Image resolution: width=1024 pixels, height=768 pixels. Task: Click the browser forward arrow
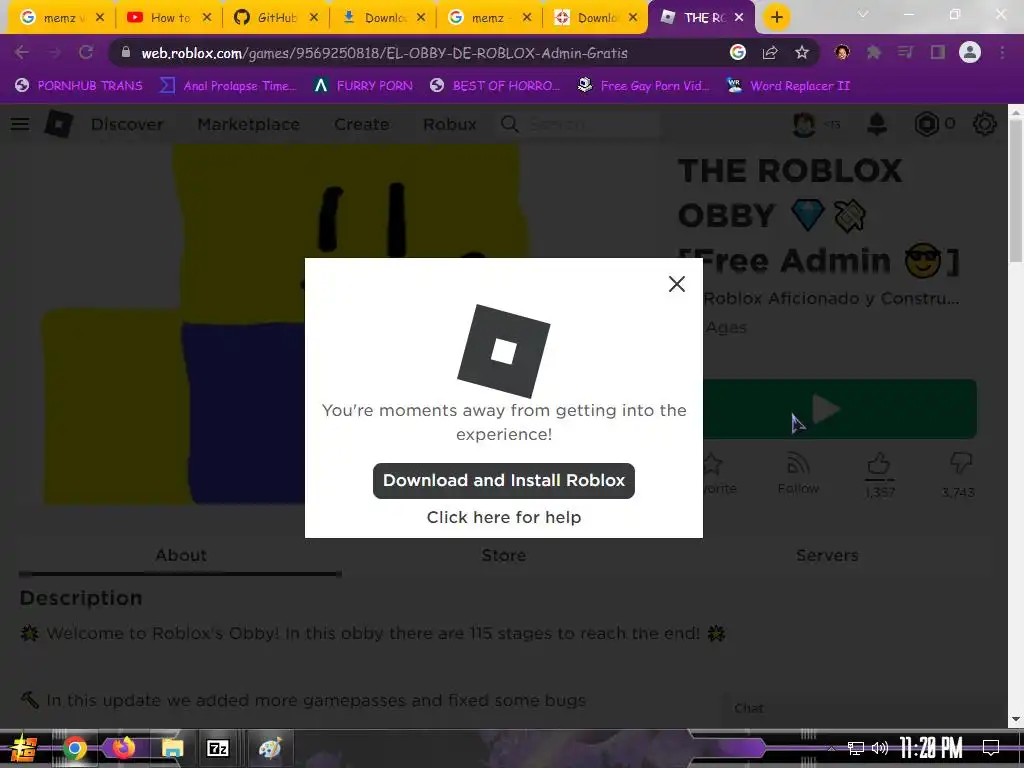point(54,53)
